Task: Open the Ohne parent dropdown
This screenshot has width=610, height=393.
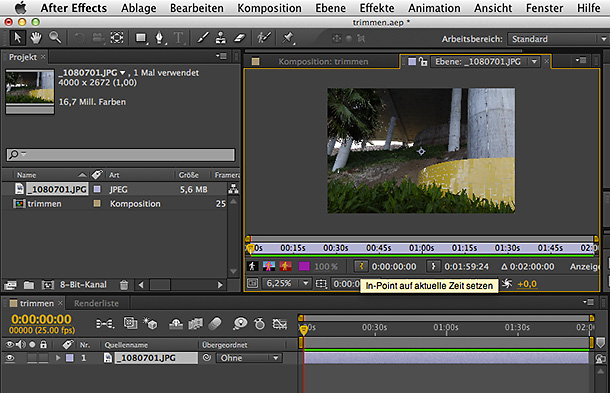Action: click(x=249, y=358)
